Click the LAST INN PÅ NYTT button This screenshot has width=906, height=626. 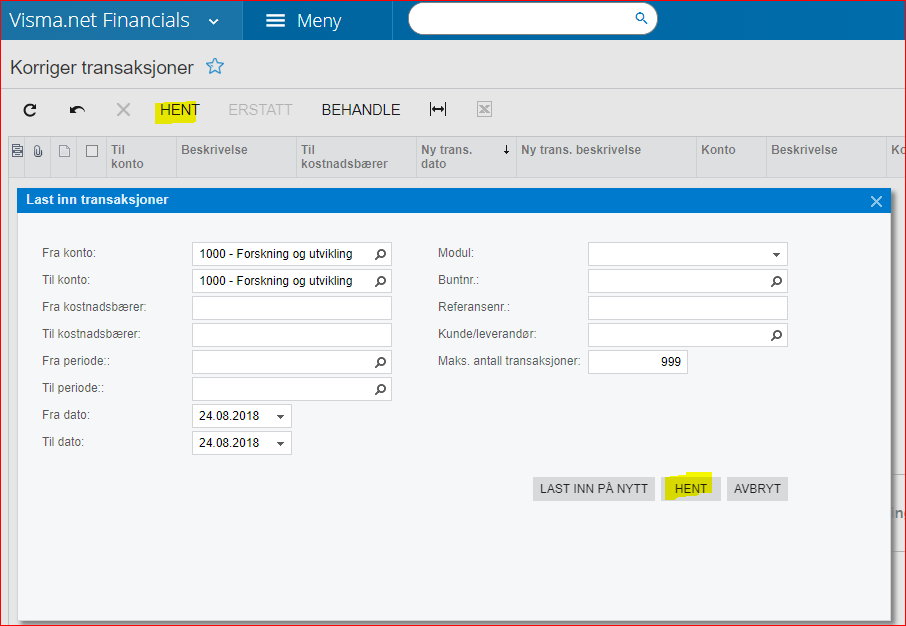[593, 488]
